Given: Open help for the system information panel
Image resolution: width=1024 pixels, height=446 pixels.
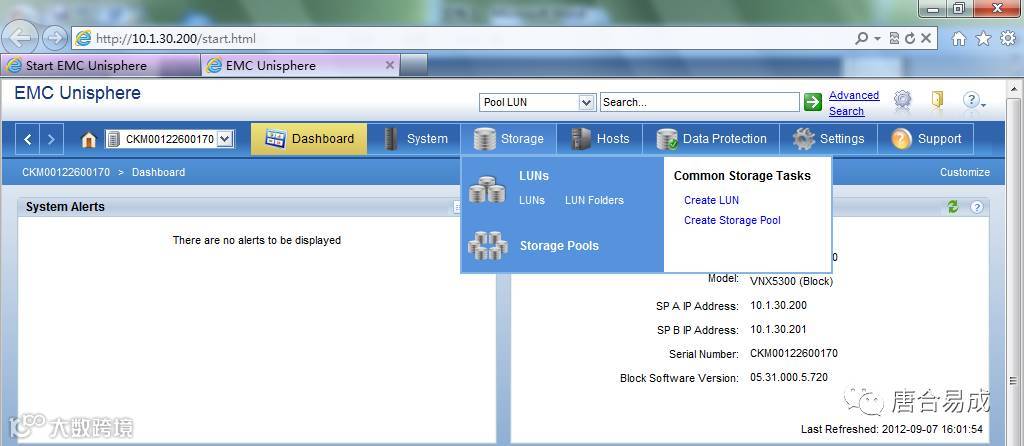Looking at the screenshot, I should coord(976,207).
